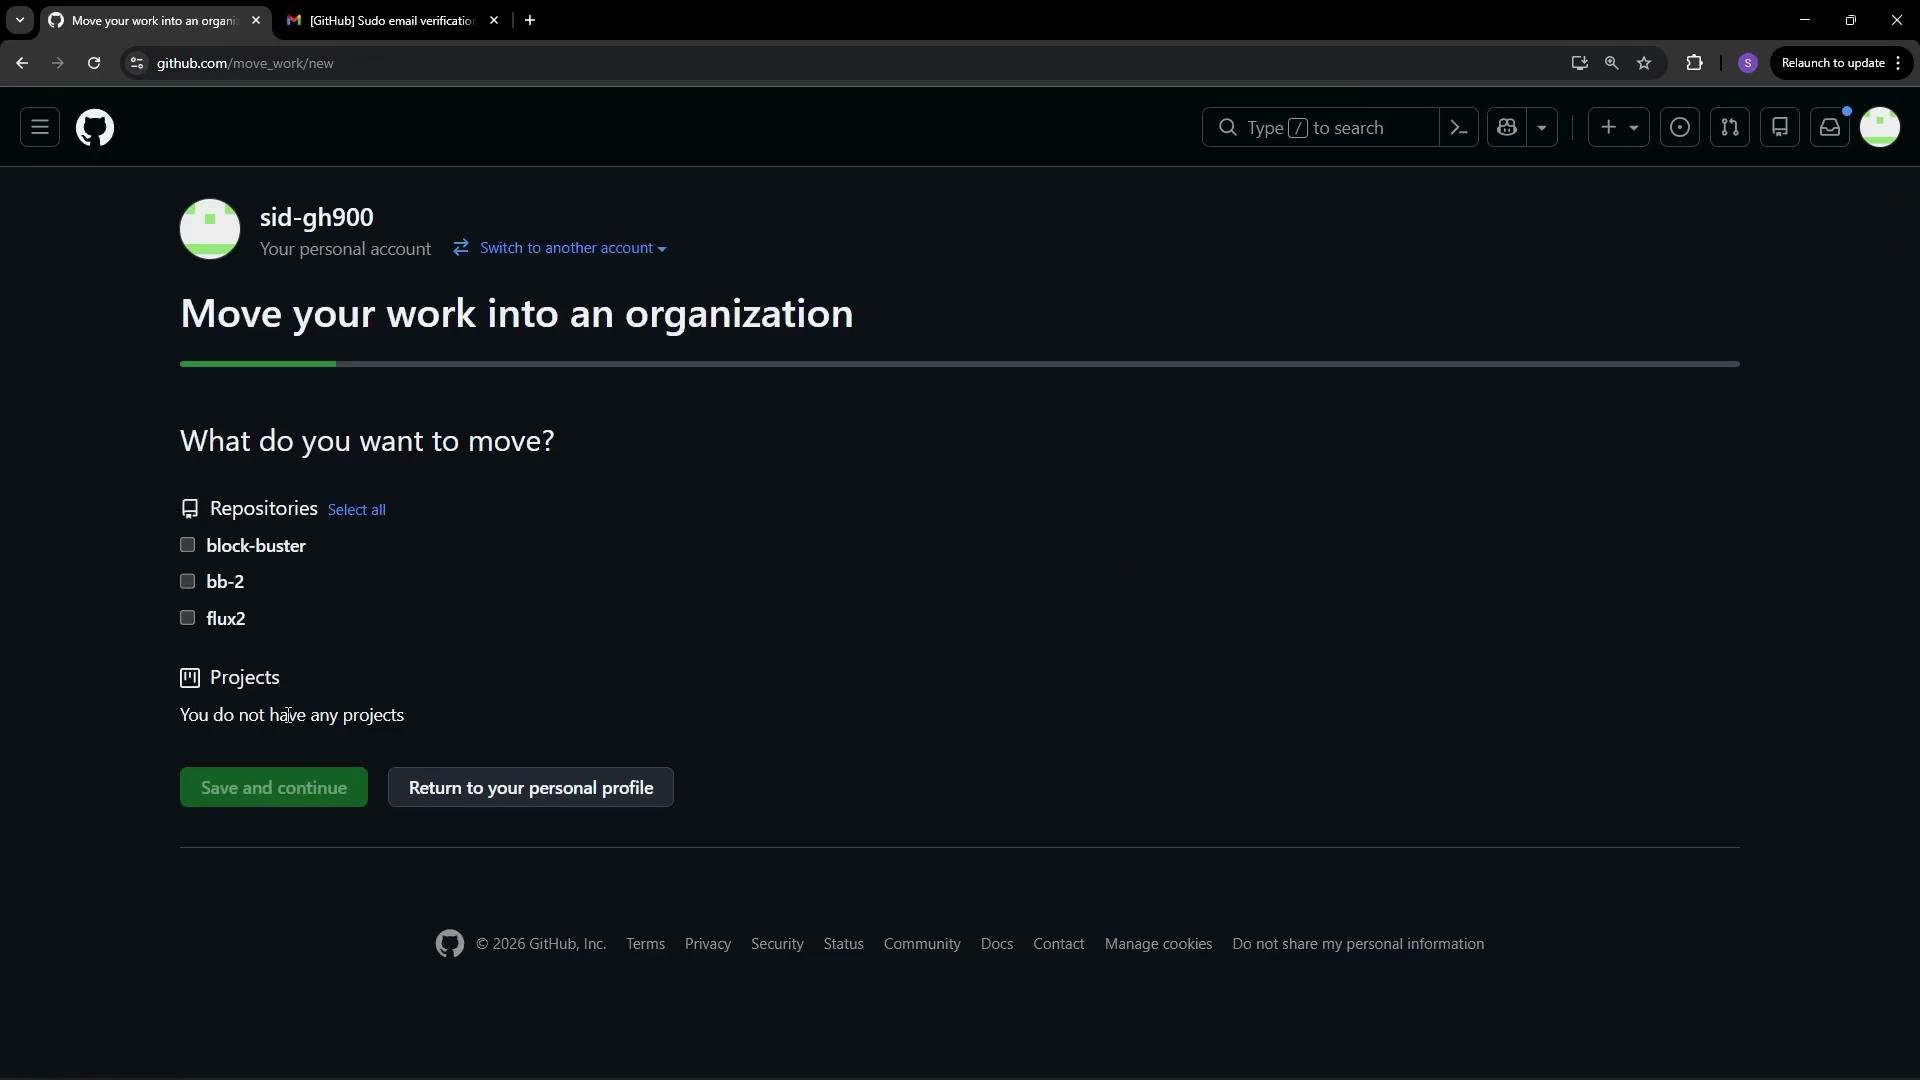
Task: Click install app icon in address bar
Action: (x=1579, y=63)
